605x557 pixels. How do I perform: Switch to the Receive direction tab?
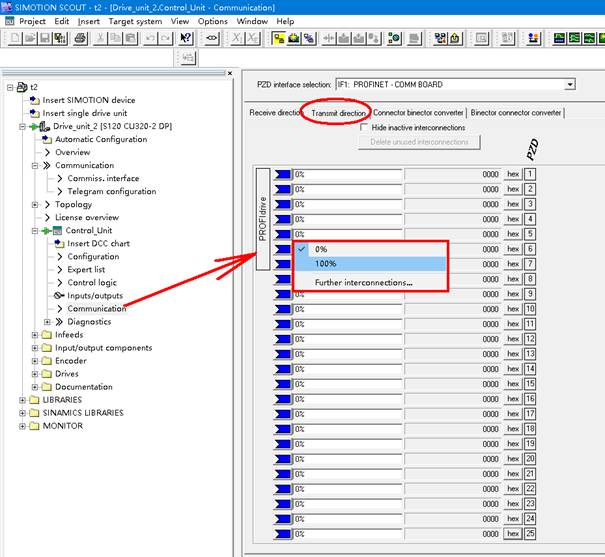(x=273, y=113)
